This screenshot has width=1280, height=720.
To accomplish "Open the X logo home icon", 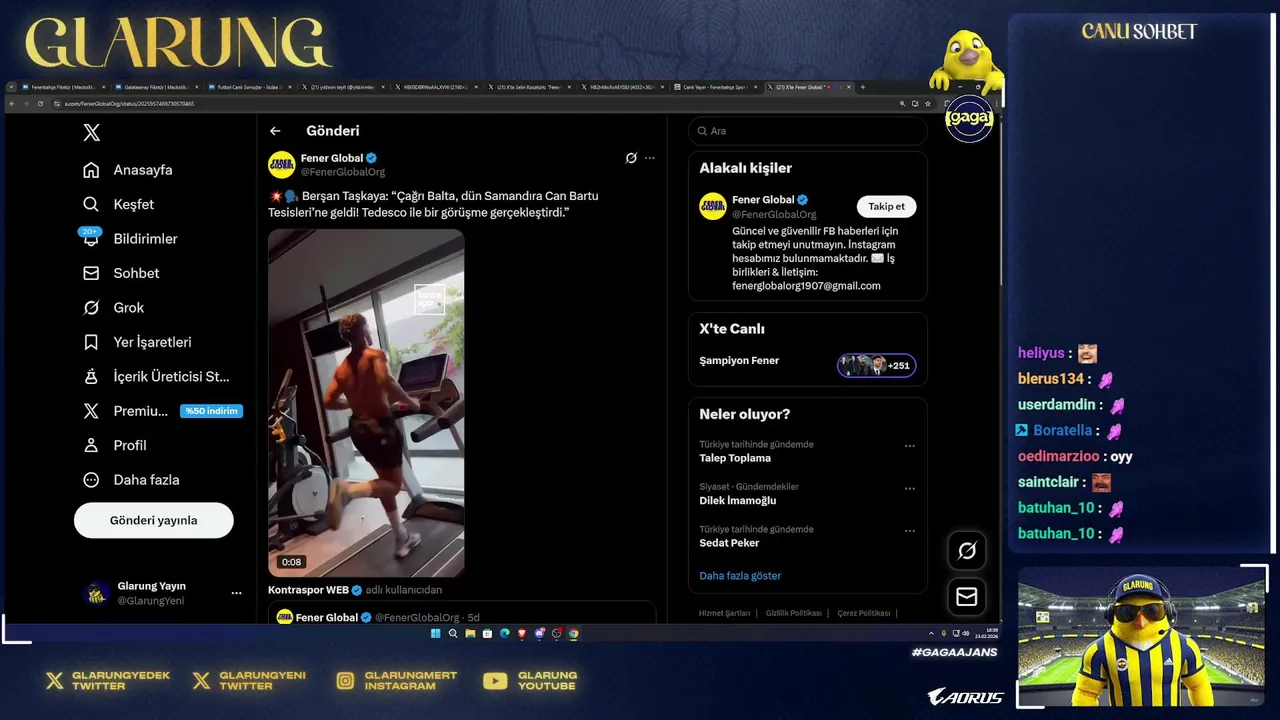I will coord(92,132).
